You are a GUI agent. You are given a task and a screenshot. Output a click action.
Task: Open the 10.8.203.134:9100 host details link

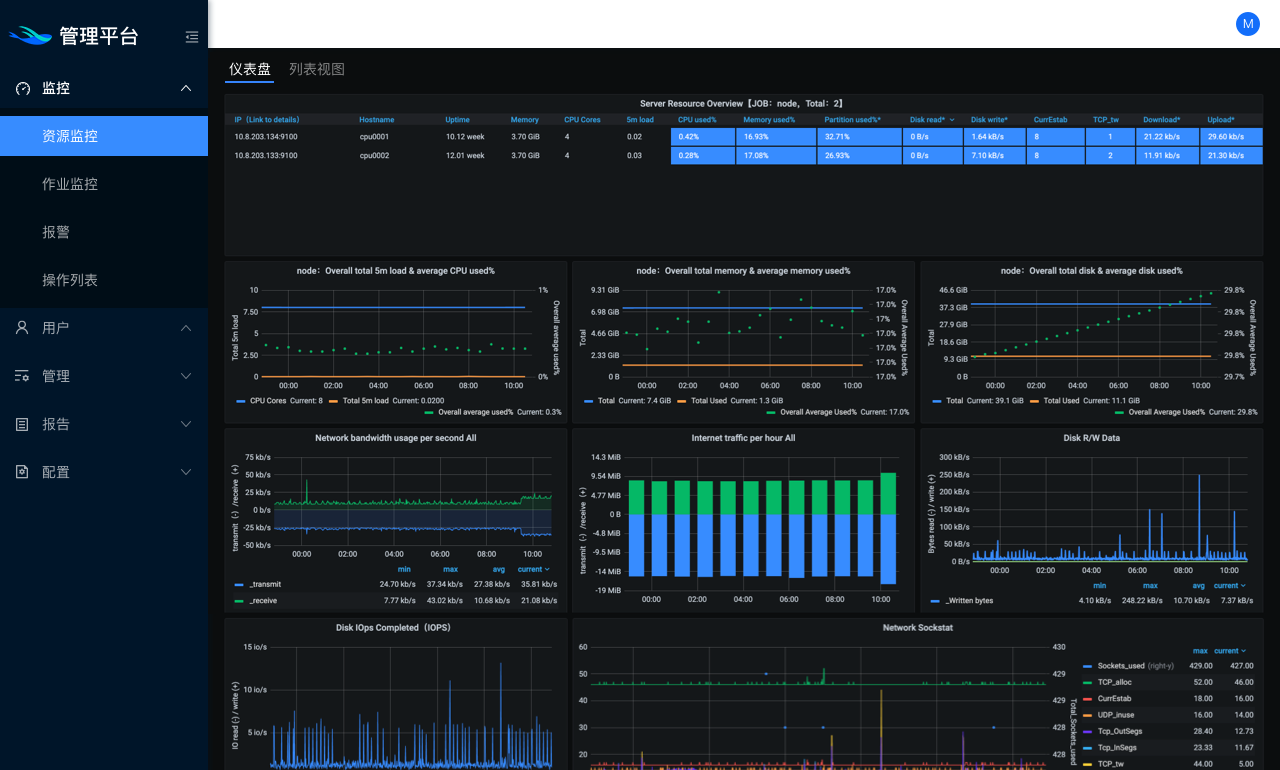265,136
